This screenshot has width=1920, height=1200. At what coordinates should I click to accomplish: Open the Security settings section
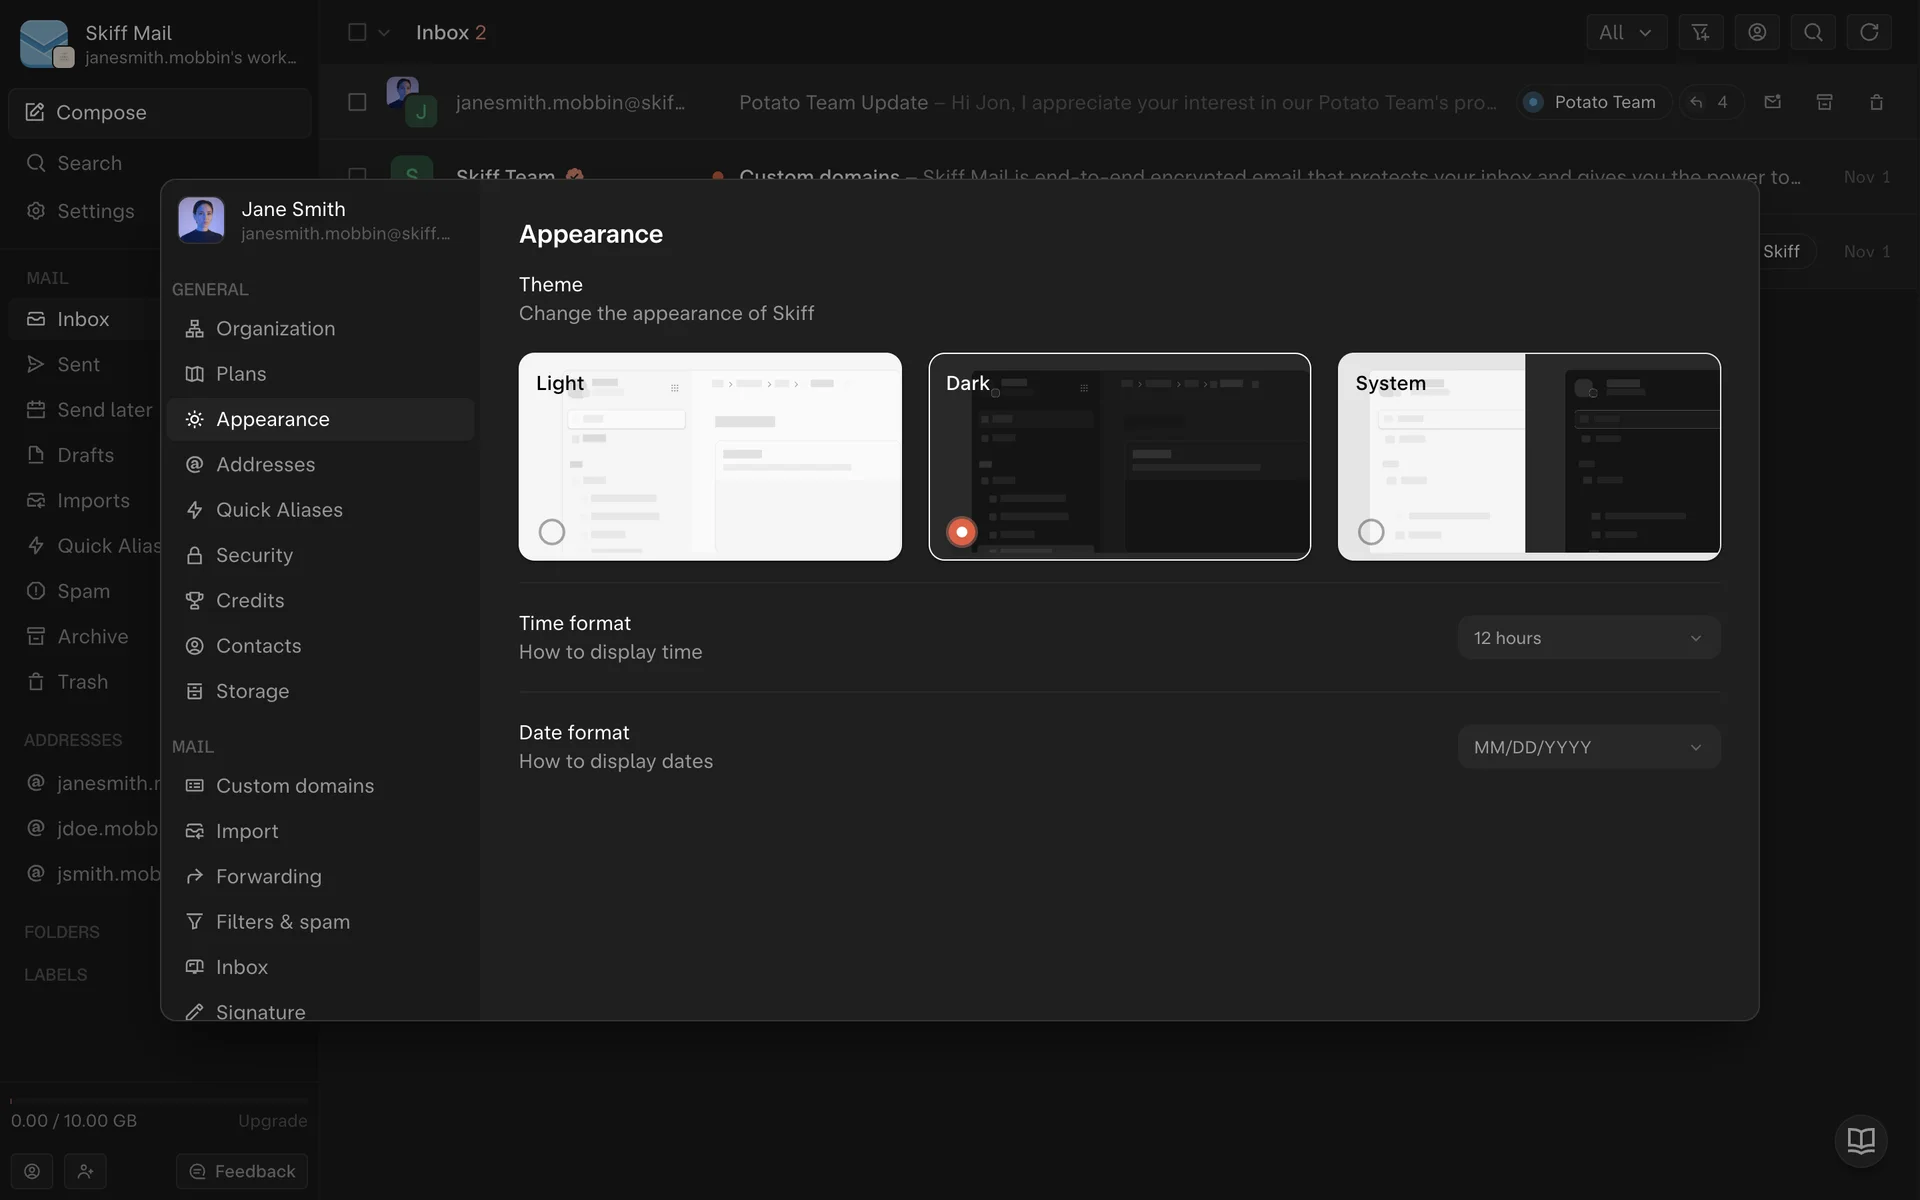(x=254, y=555)
